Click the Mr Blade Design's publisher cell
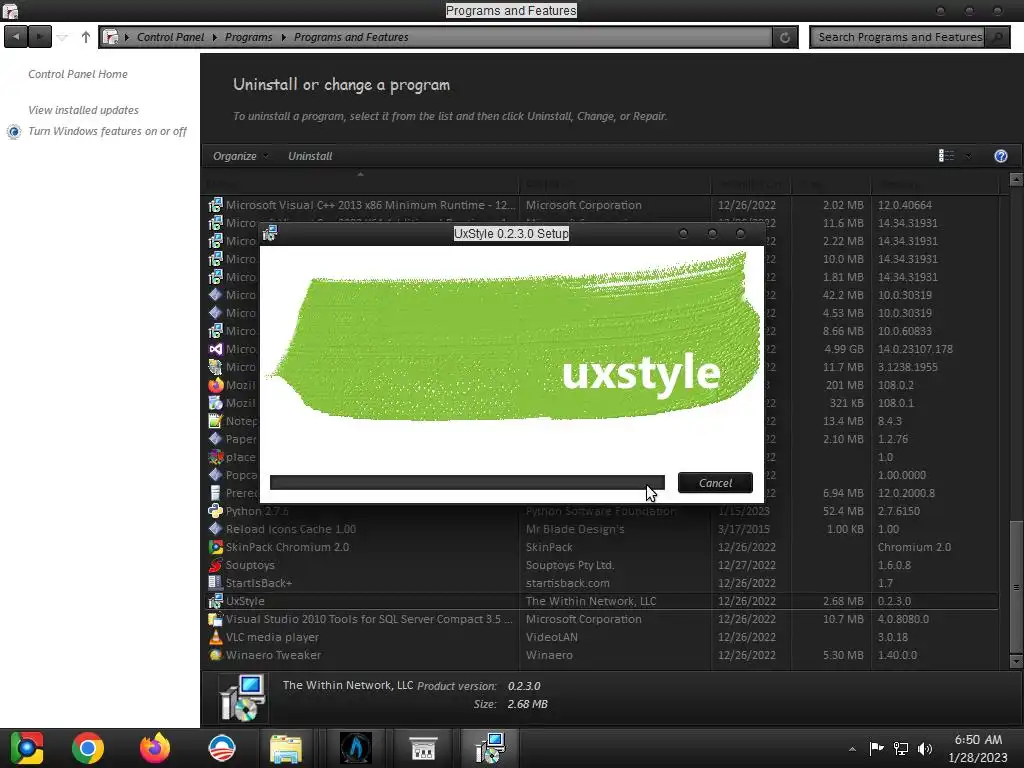Viewport: 1024px width, 768px height. pyautogui.click(x=575, y=529)
